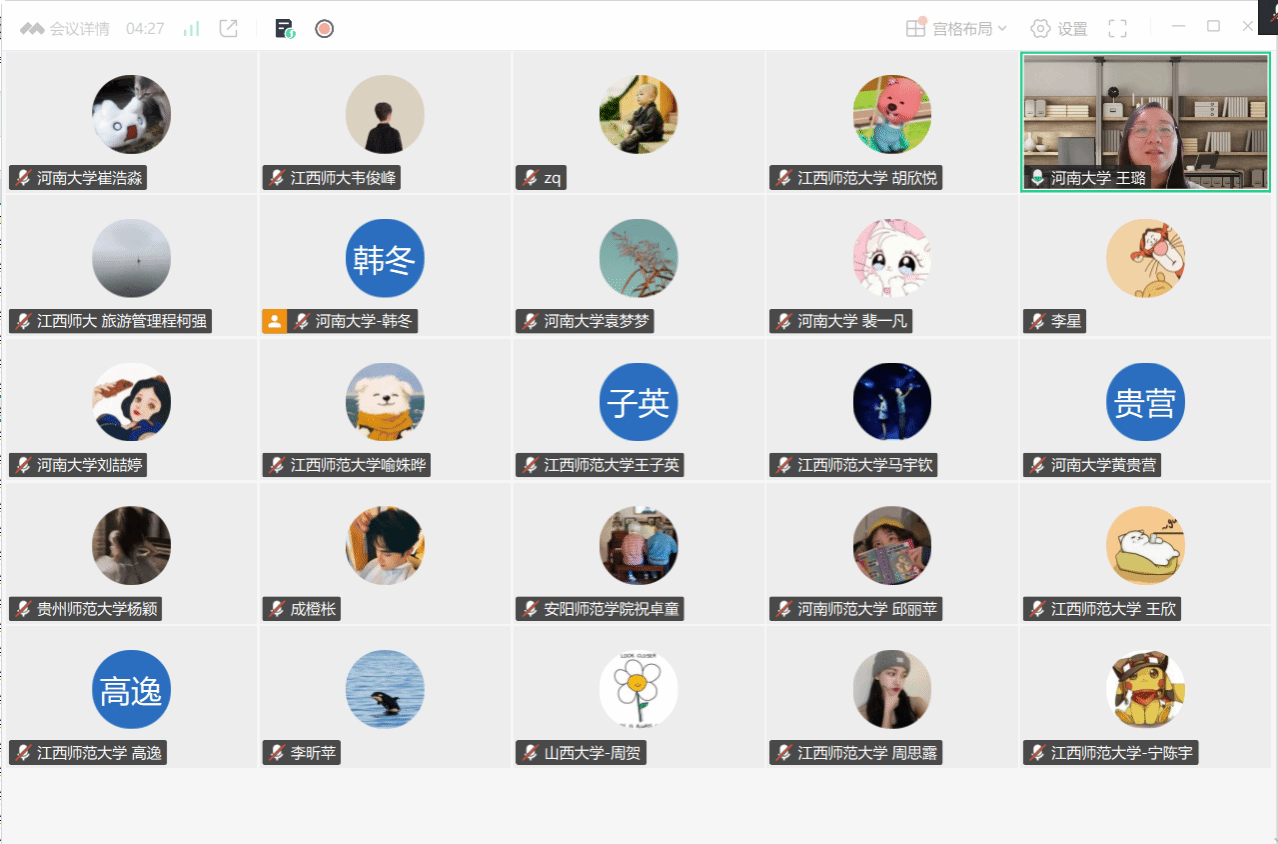Click the network signal strength icon
This screenshot has height=844, width=1278.
pyautogui.click(x=191, y=29)
